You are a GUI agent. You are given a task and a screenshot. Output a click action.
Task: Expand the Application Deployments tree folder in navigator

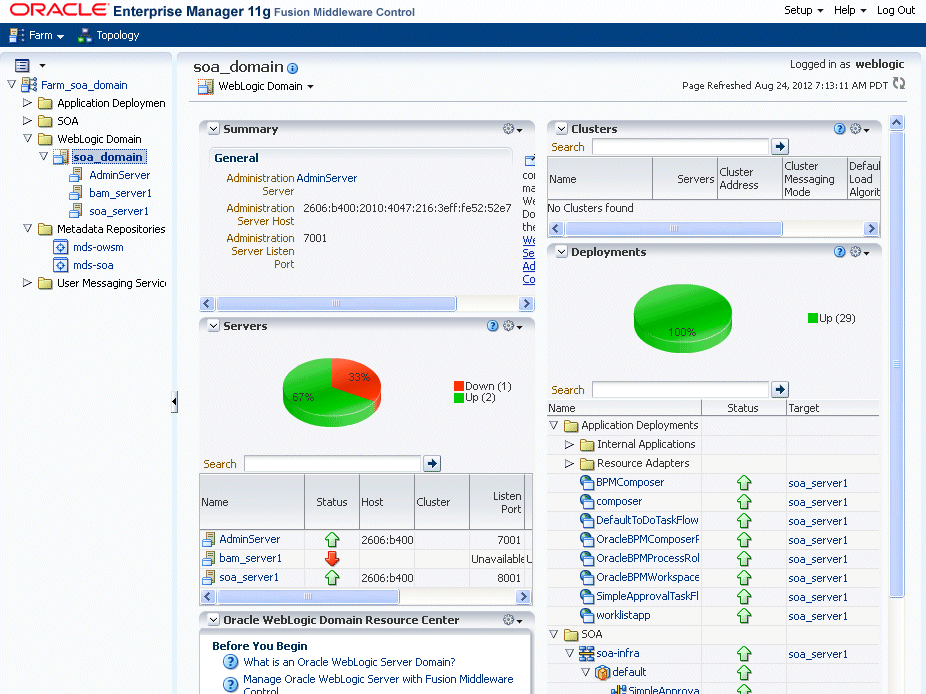[27, 103]
